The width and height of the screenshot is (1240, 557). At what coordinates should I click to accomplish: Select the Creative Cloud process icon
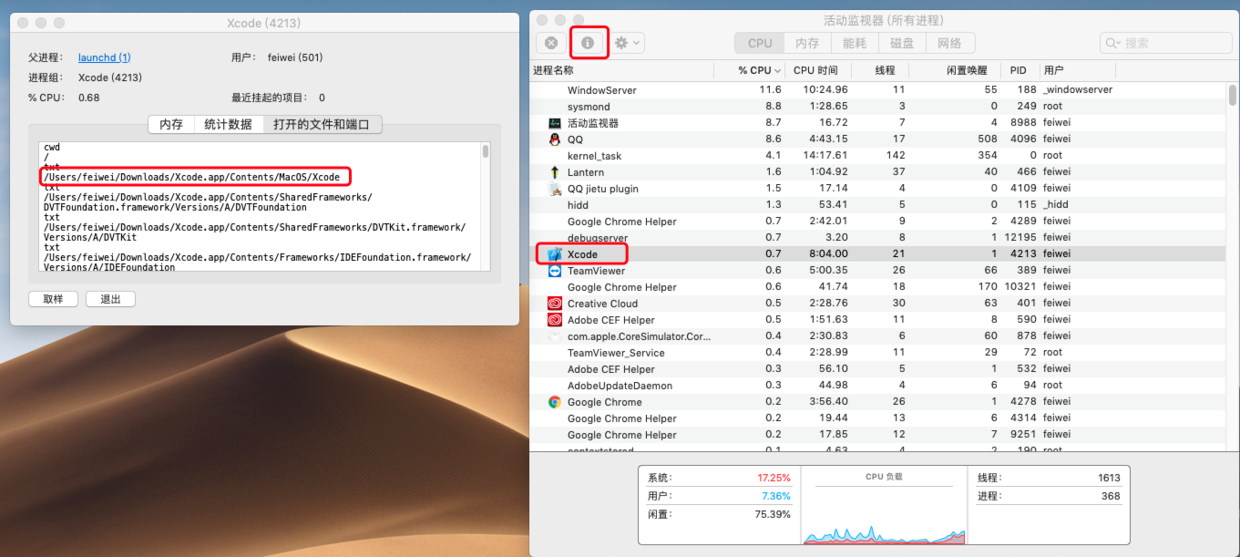click(x=555, y=303)
